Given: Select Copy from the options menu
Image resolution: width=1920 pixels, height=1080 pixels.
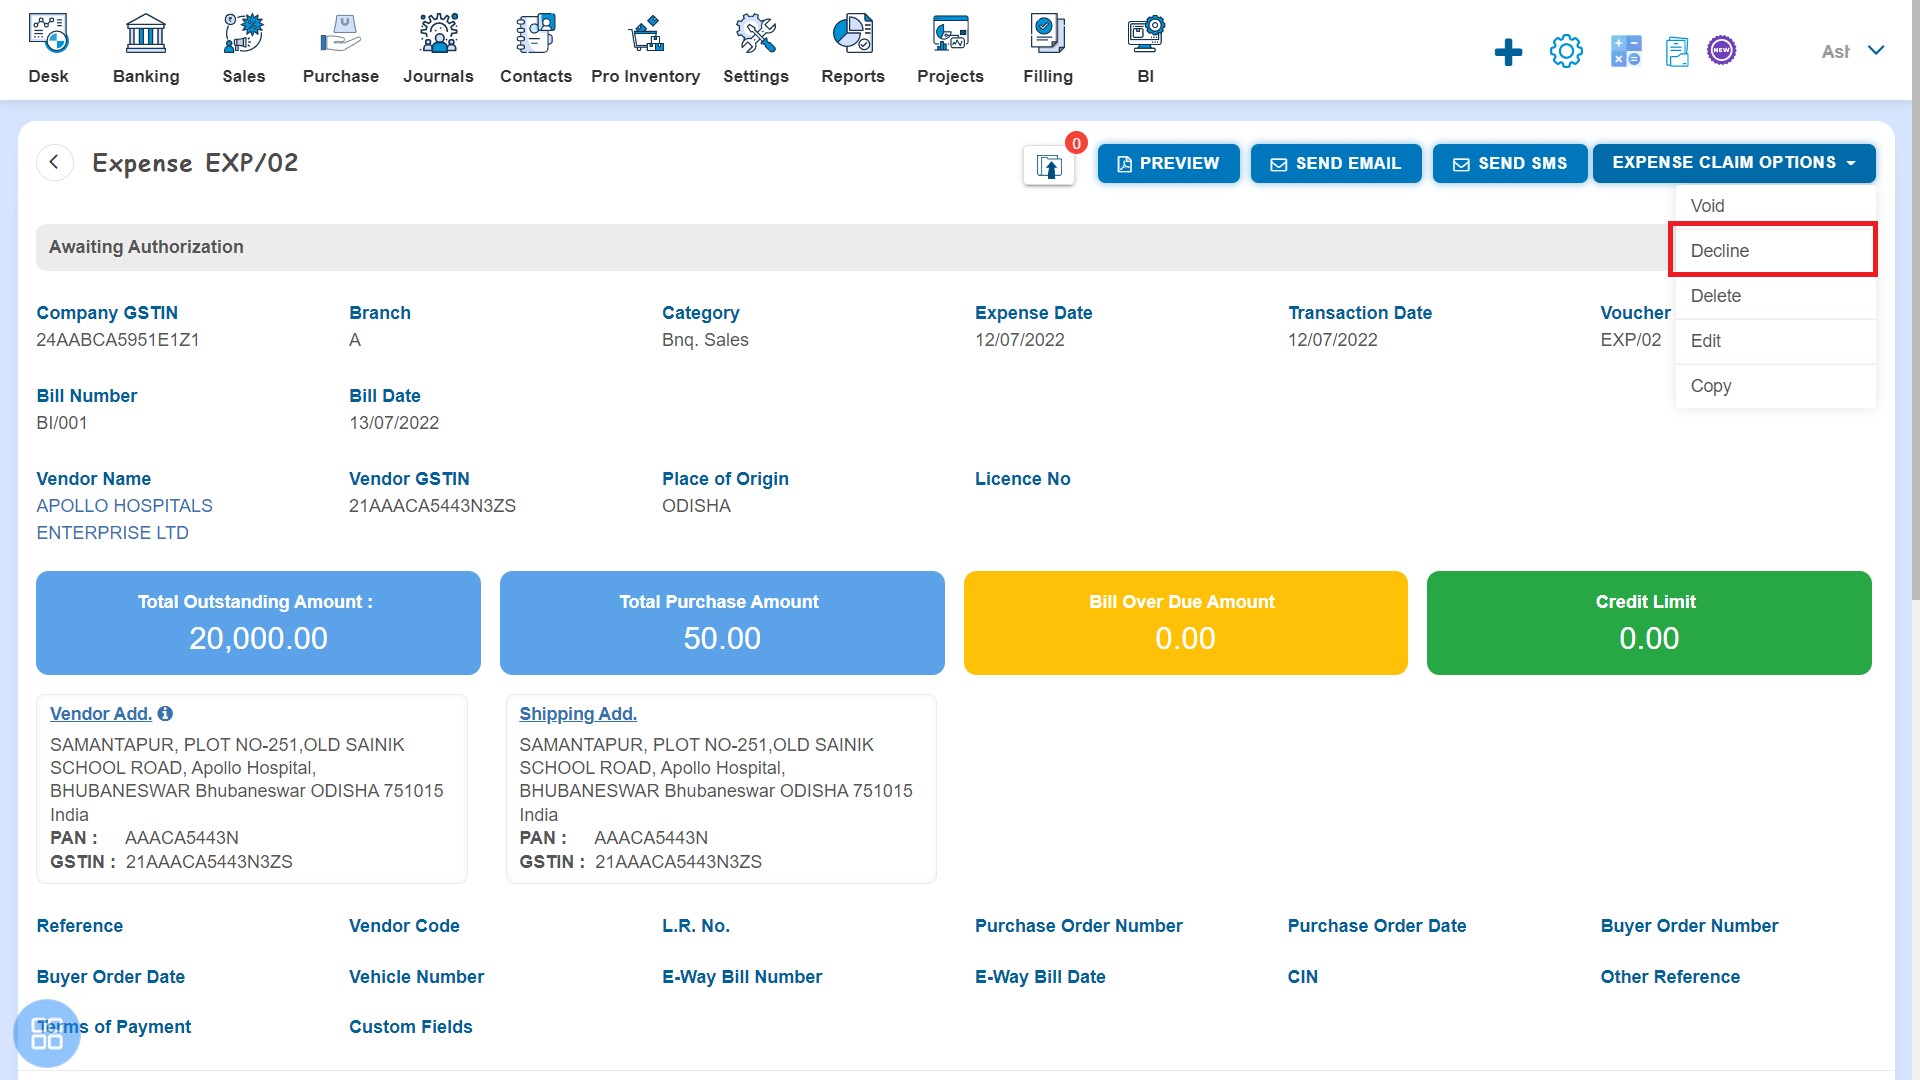Looking at the screenshot, I should tap(1775, 386).
